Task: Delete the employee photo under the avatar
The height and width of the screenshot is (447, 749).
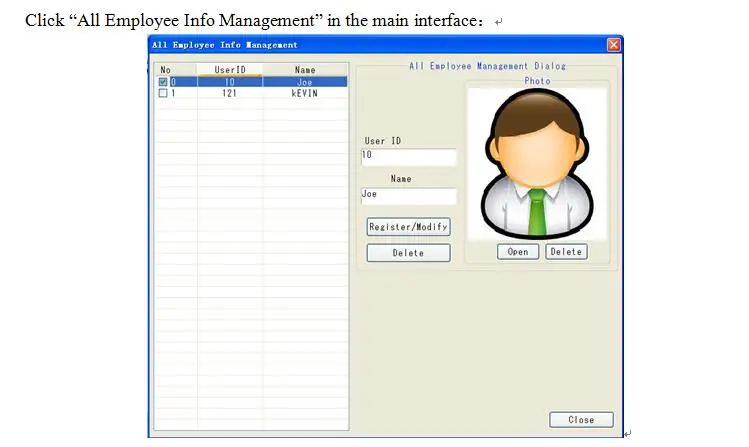Action: pos(567,252)
